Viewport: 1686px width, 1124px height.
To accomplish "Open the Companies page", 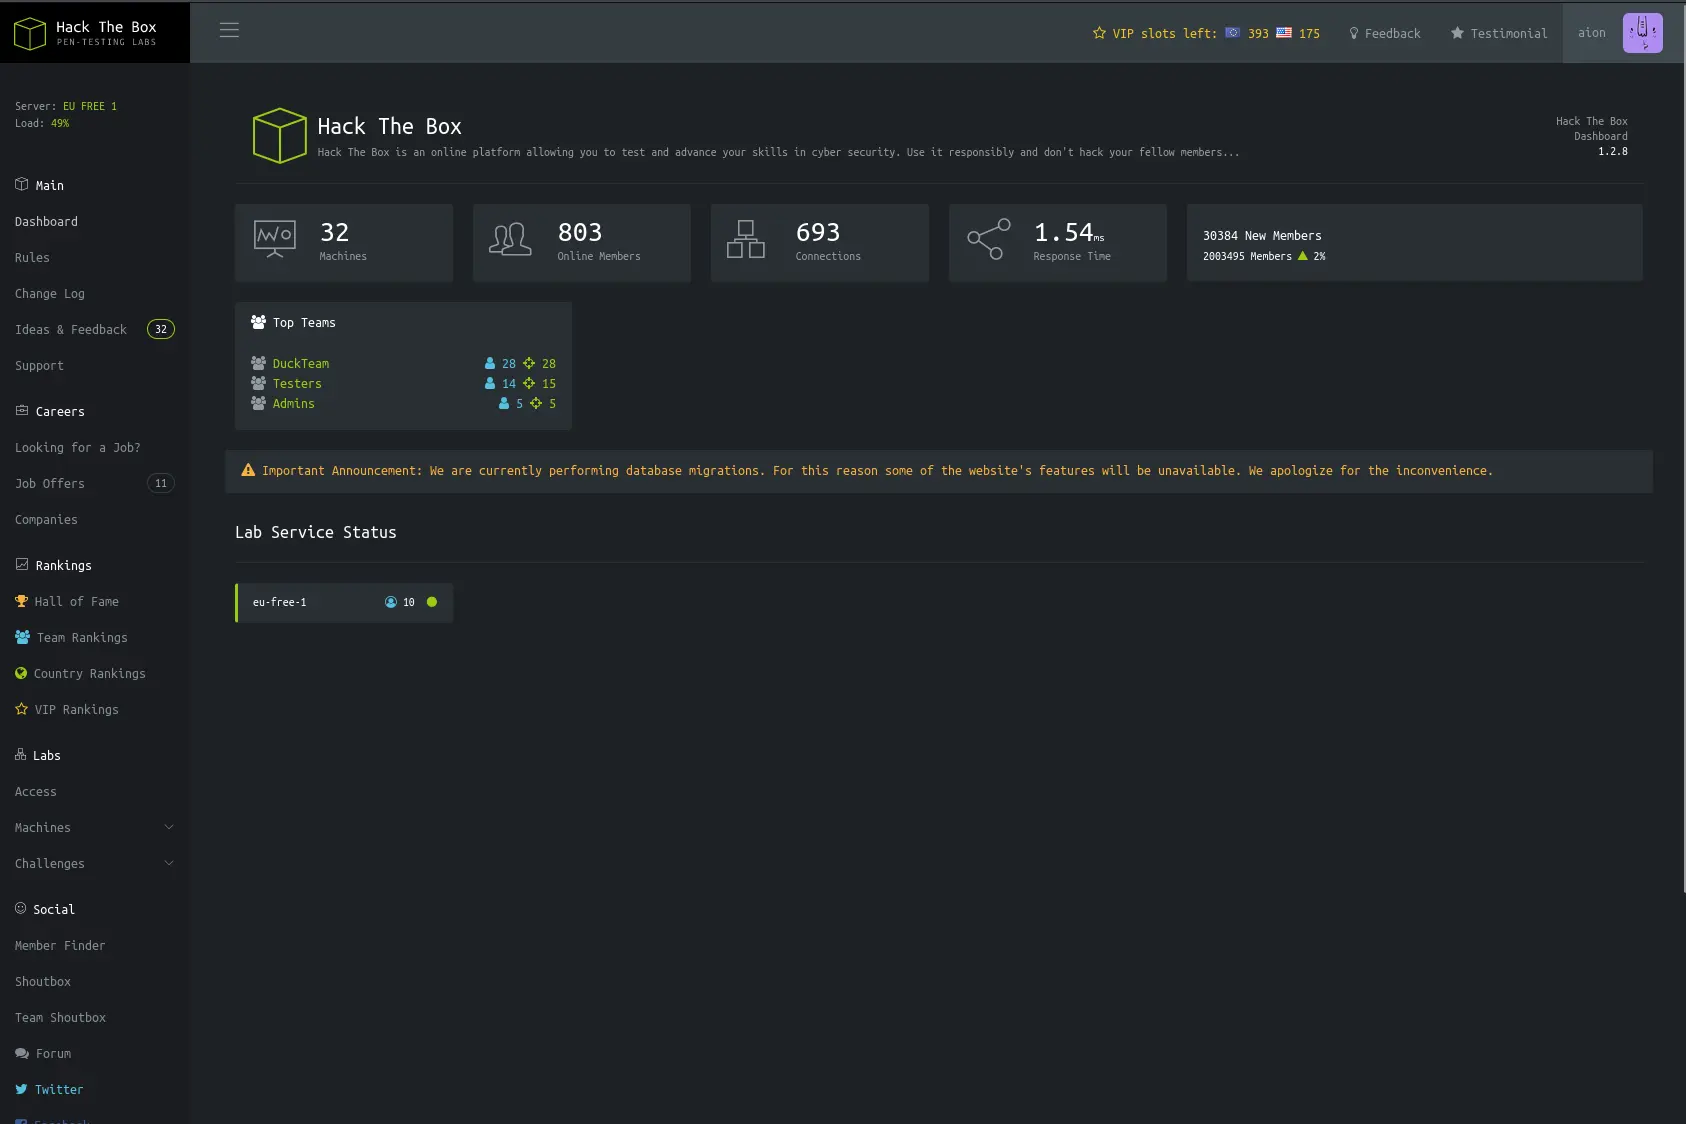I will pos(46,519).
